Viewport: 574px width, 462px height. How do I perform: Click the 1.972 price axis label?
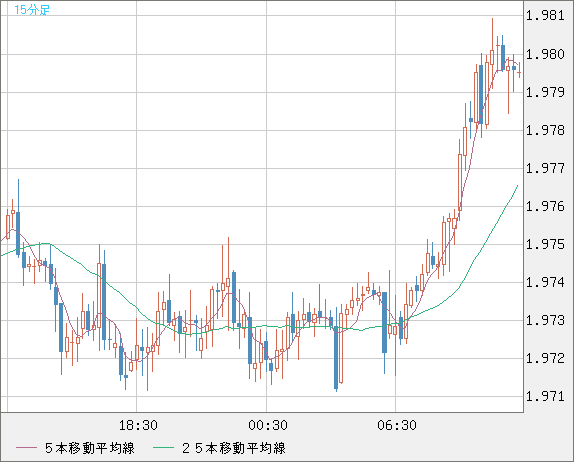[545, 358]
